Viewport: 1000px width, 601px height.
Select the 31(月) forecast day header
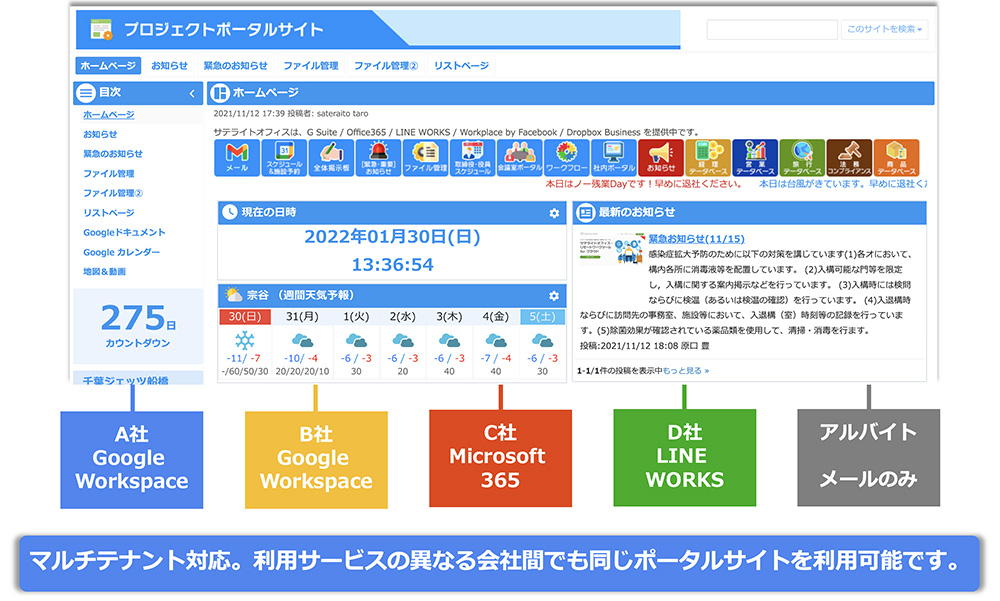(x=302, y=317)
